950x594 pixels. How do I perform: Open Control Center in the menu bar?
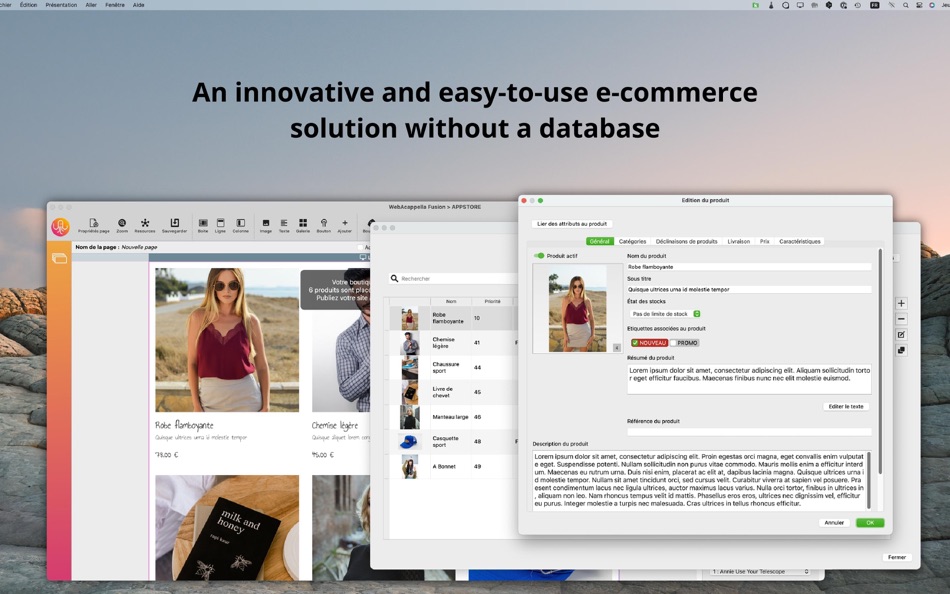click(919, 5)
